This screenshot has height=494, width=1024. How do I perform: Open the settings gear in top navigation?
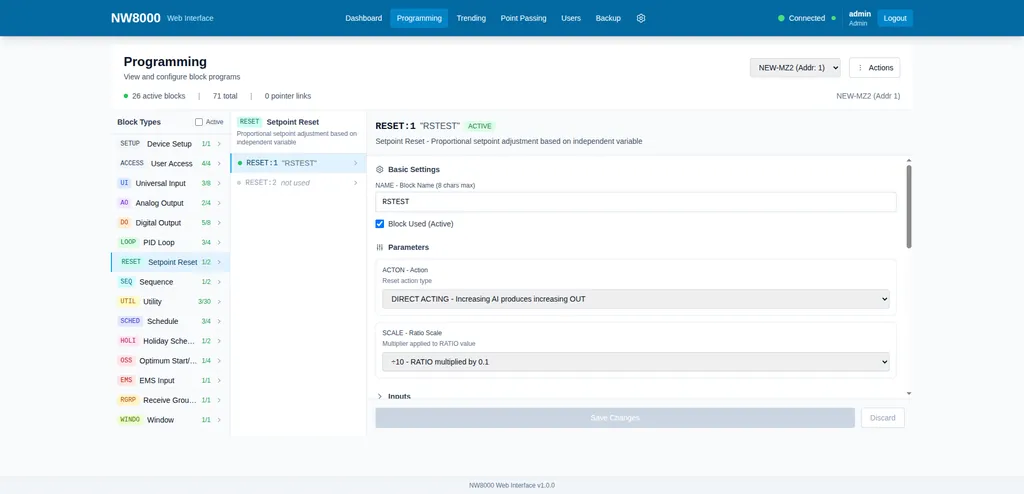641,18
